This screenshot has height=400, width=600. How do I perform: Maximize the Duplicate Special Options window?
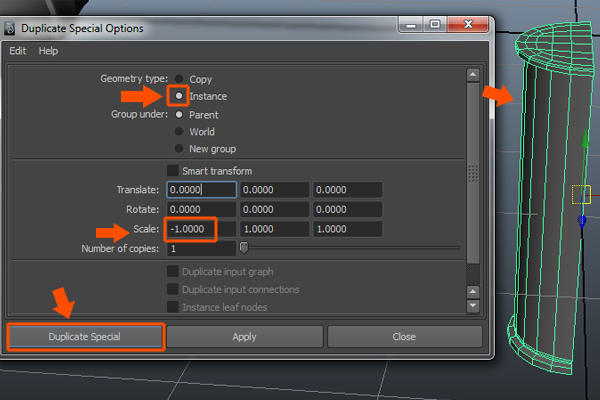[x=435, y=25]
